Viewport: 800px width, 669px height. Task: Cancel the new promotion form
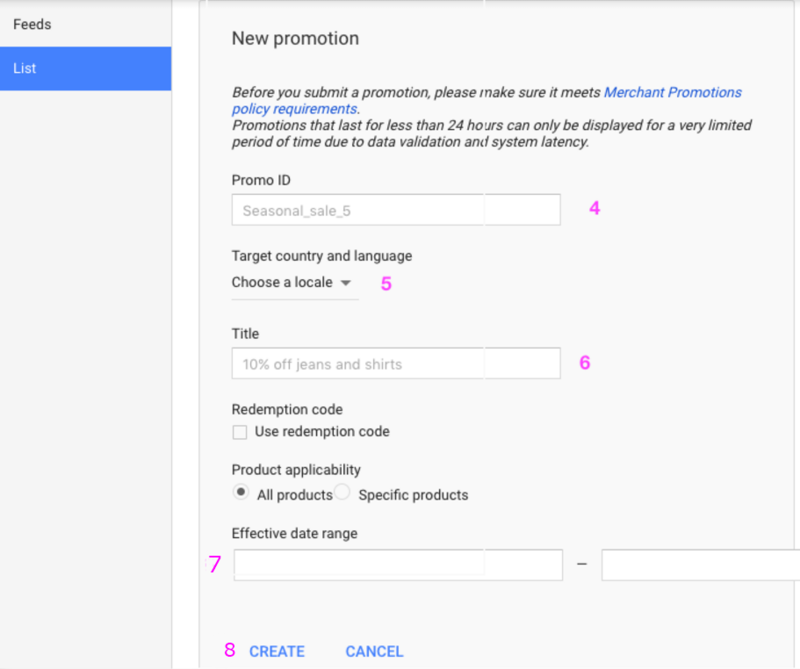click(374, 652)
